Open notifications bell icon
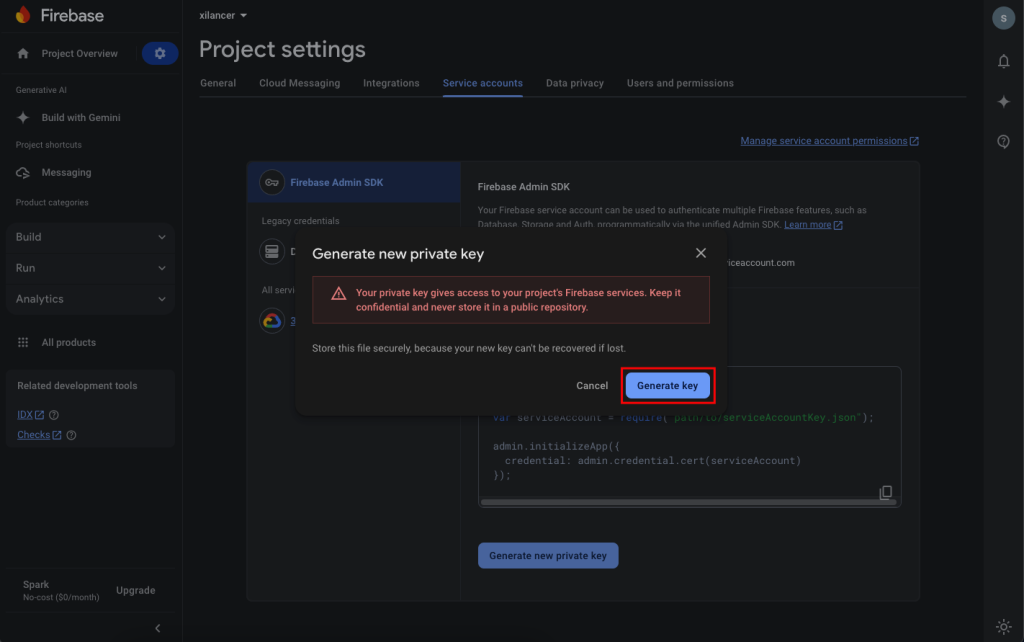 pyautogui.click(x=1004, y=61)
